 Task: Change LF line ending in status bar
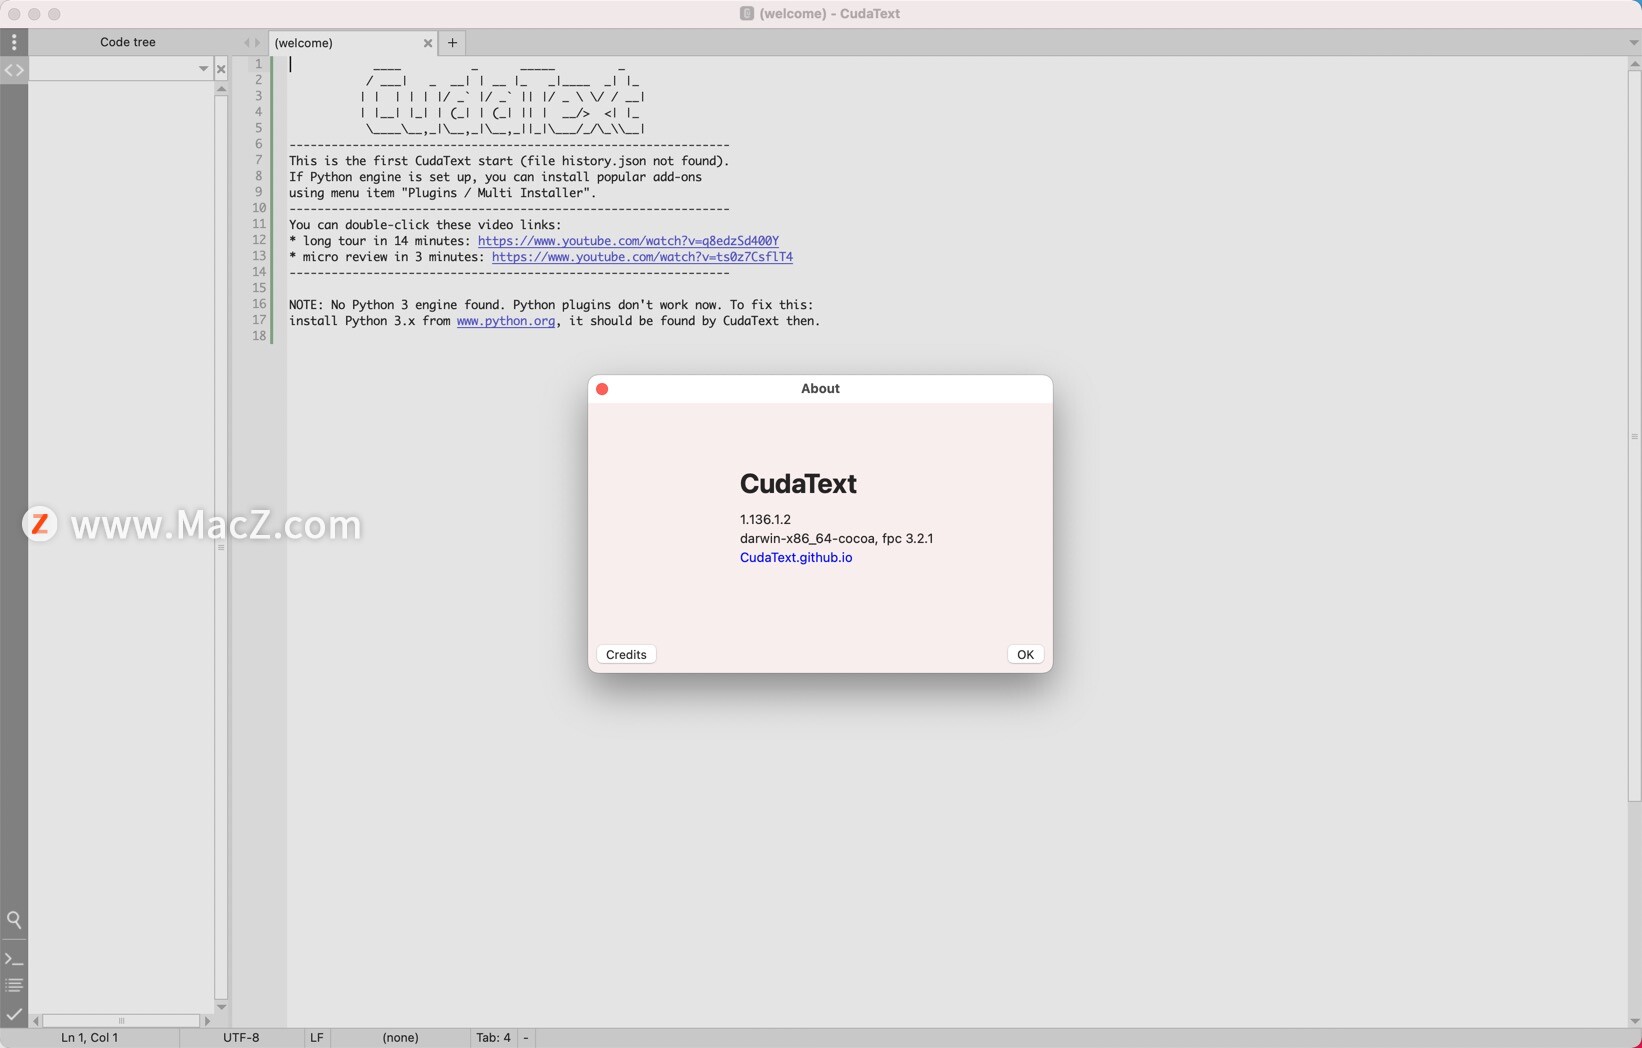(317, 1038)
